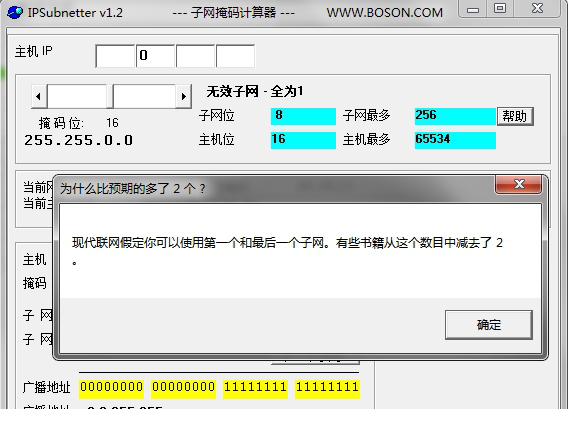Click the mask bits slider thumb
The image size is (568, 425).
click(x=110, y=96)
